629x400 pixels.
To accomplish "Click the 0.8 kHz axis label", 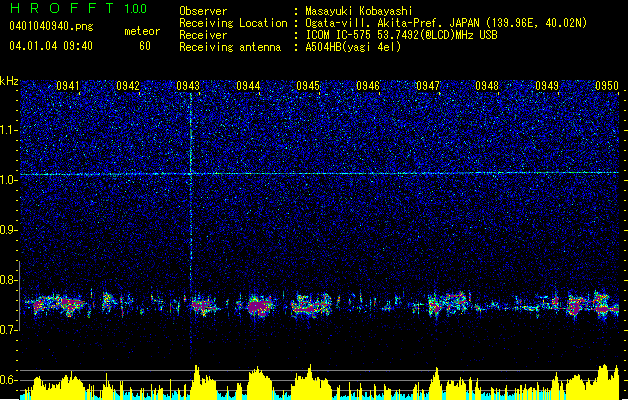I will (8, 280).
